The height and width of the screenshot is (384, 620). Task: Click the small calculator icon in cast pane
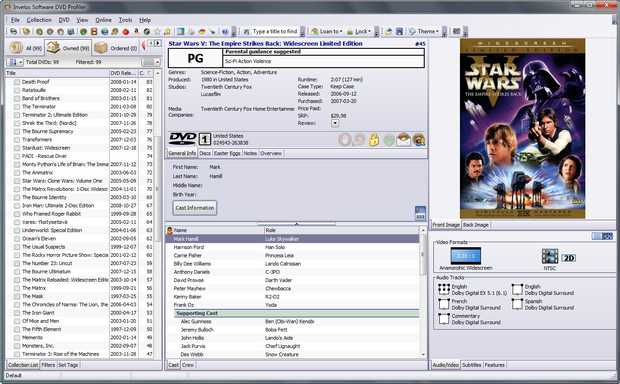pyautogui.click(x=420, y=213)
